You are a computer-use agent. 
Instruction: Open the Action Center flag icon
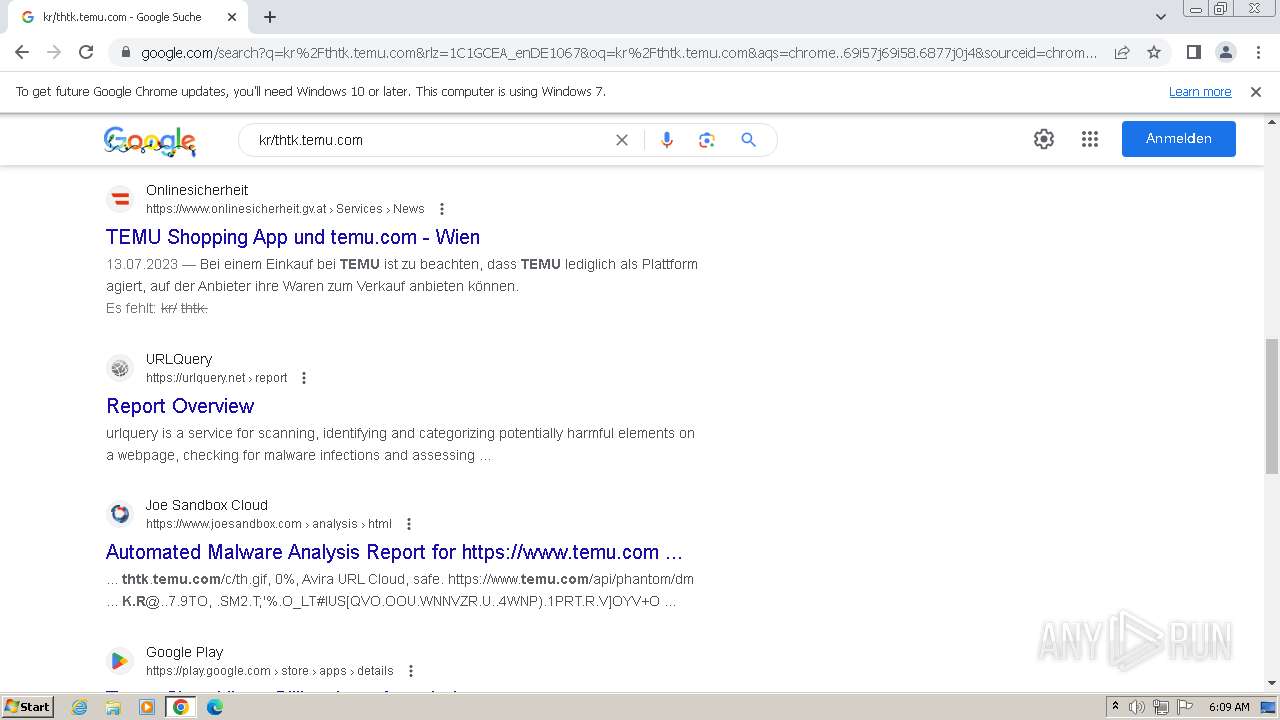(1183, 707)
